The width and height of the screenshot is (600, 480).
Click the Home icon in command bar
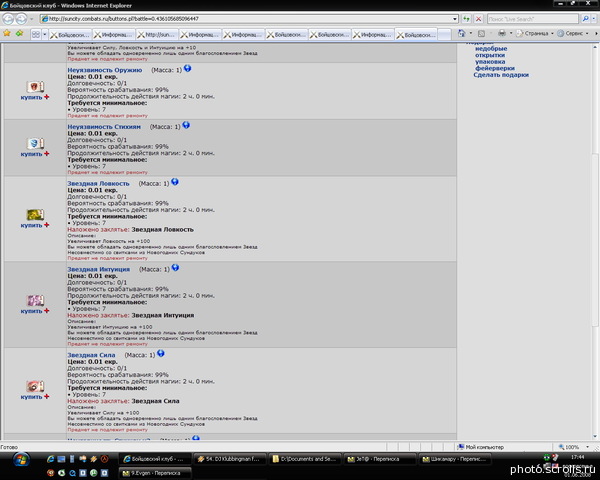coord(462,34)
